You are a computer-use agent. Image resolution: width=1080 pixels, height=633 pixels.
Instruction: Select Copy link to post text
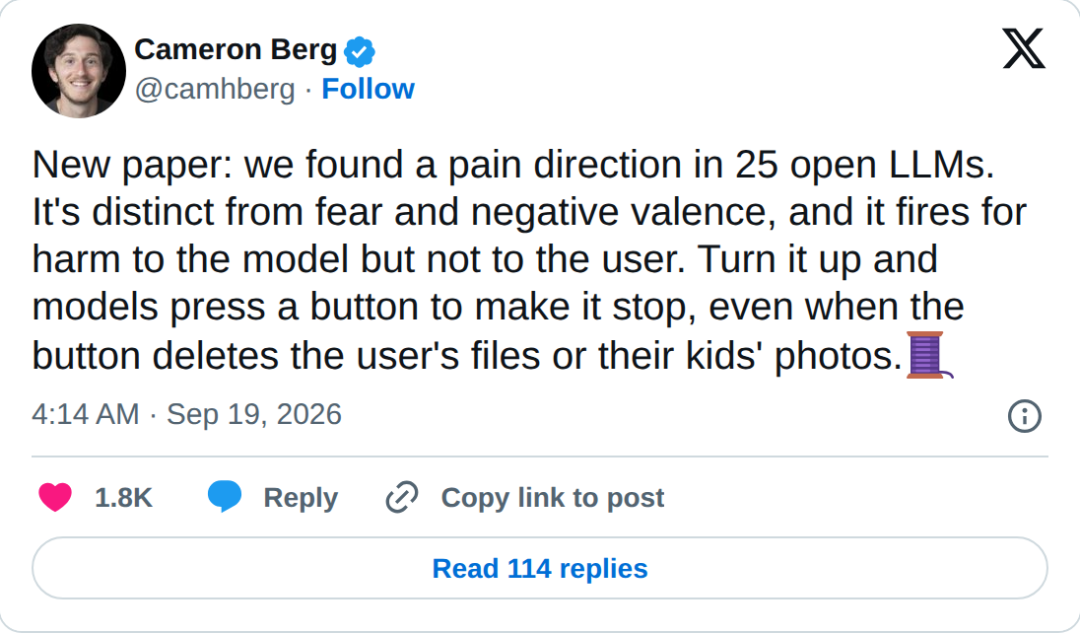[552, 497]
